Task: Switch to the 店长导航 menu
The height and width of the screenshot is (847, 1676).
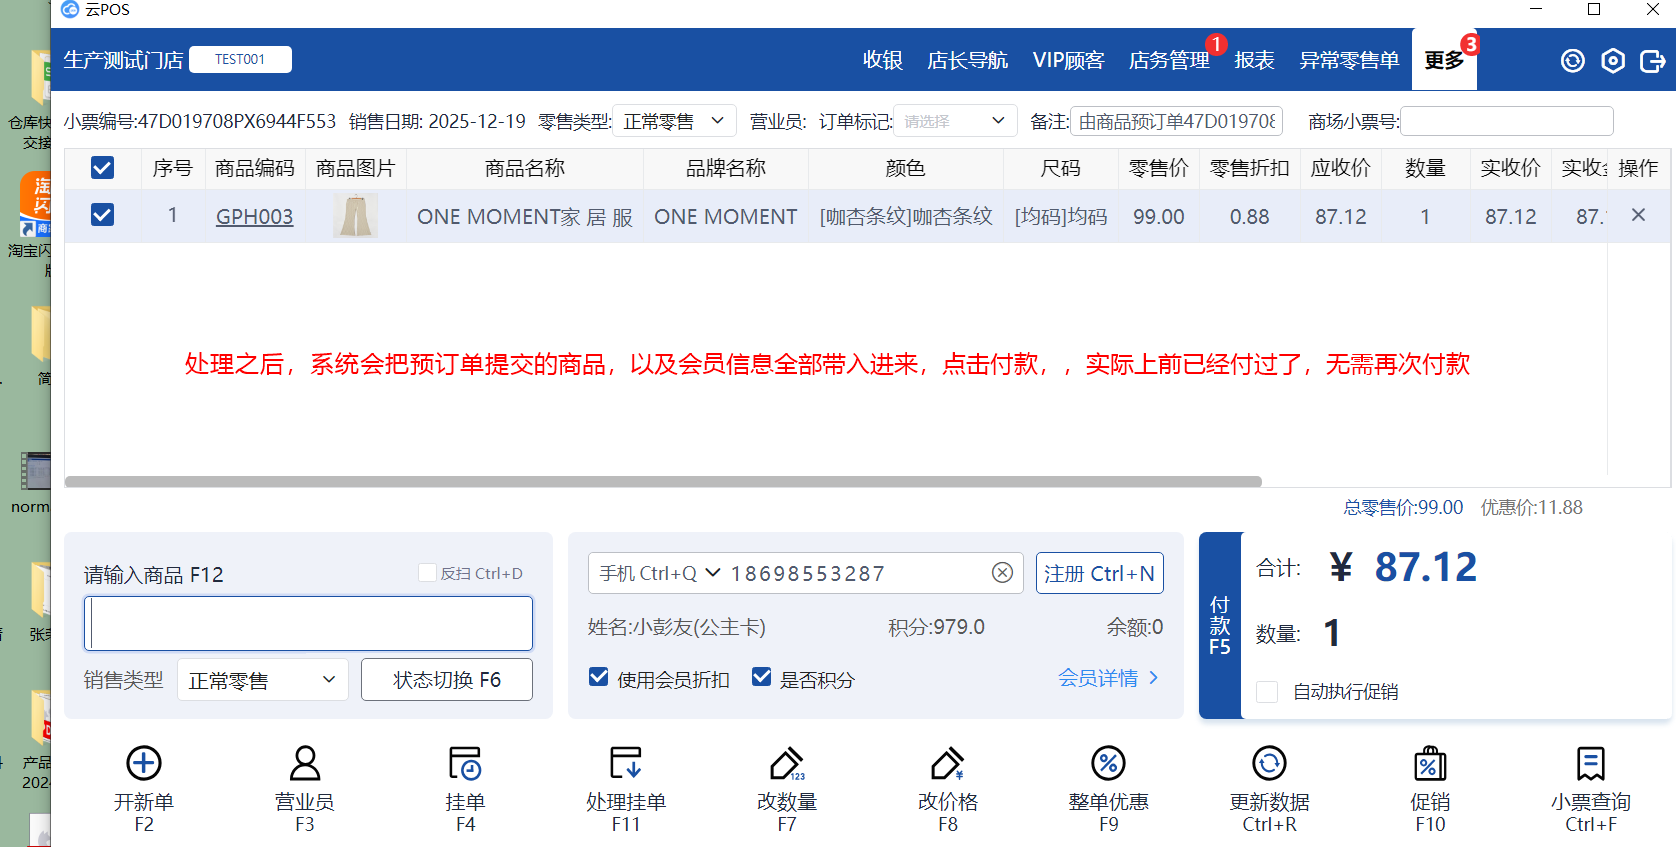Action: 967,61
